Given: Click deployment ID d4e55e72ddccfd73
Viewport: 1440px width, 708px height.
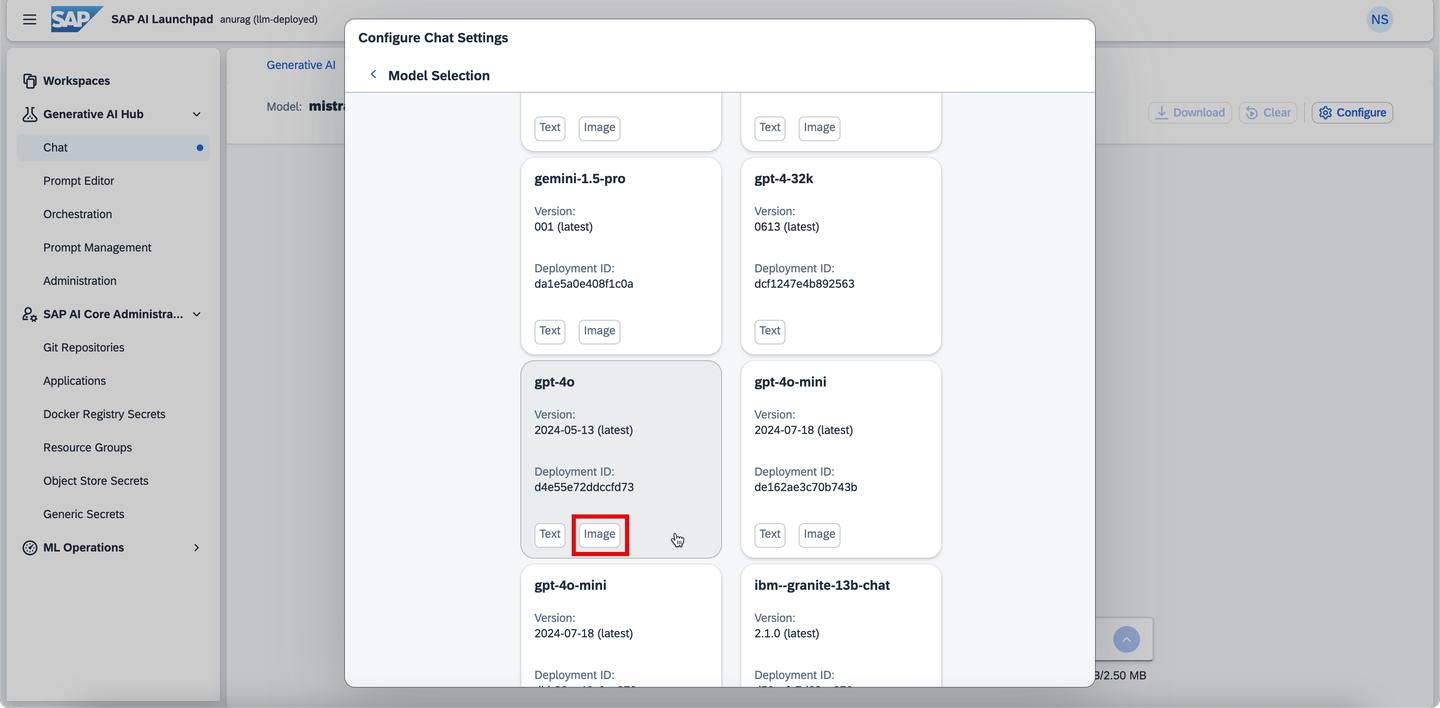Looking at the screenshot, I should (x=584, y=488).
